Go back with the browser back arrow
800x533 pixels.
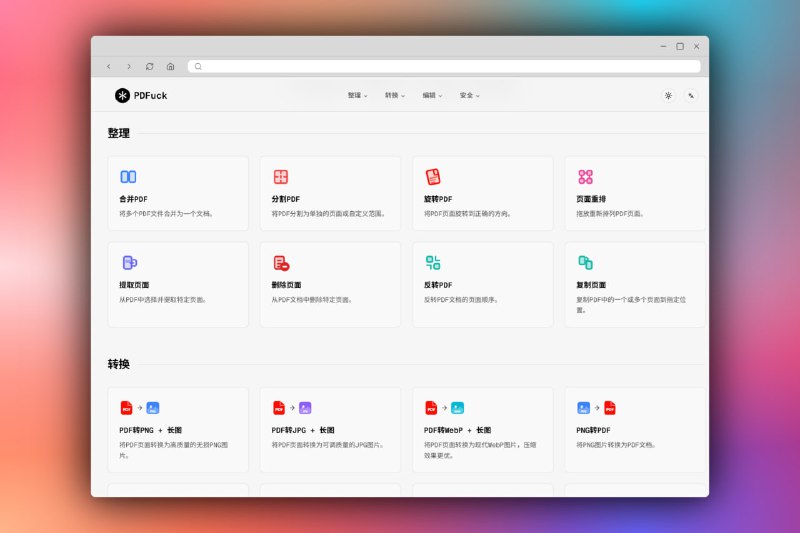pyautogui.click(x=109, y=66)
